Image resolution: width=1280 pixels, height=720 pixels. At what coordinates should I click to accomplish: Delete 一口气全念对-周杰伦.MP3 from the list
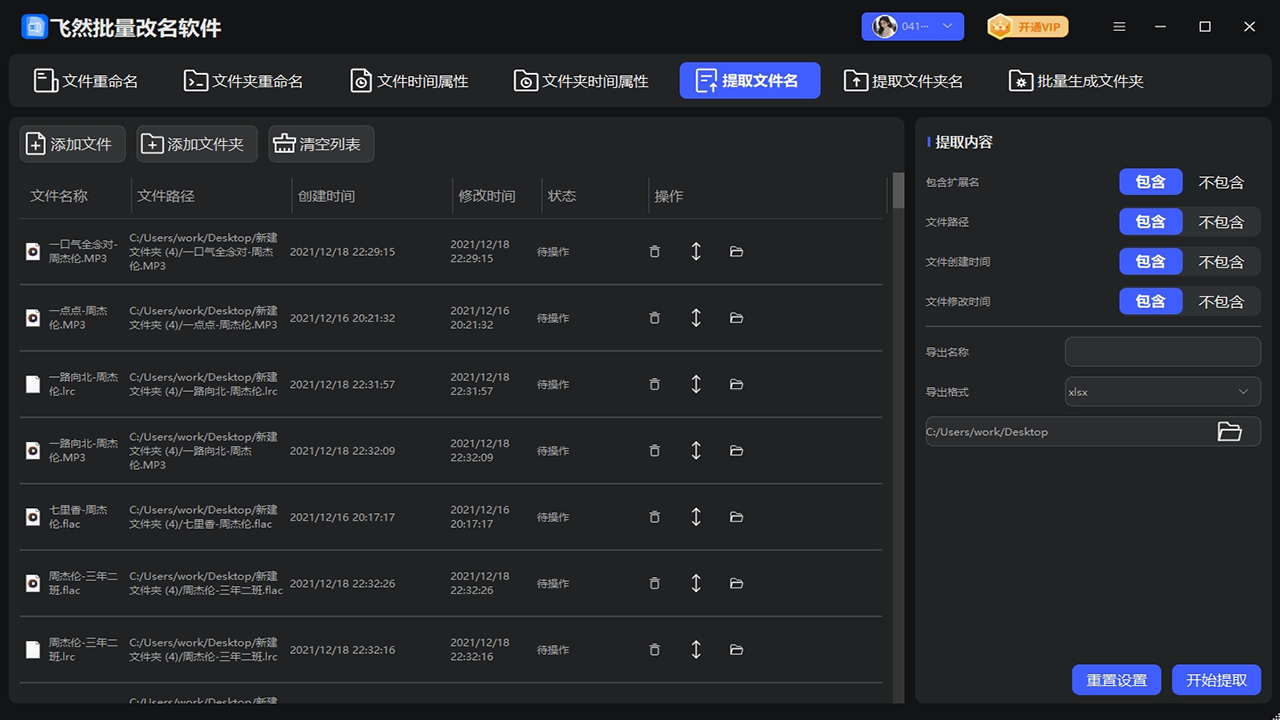[x=655, y=251]
